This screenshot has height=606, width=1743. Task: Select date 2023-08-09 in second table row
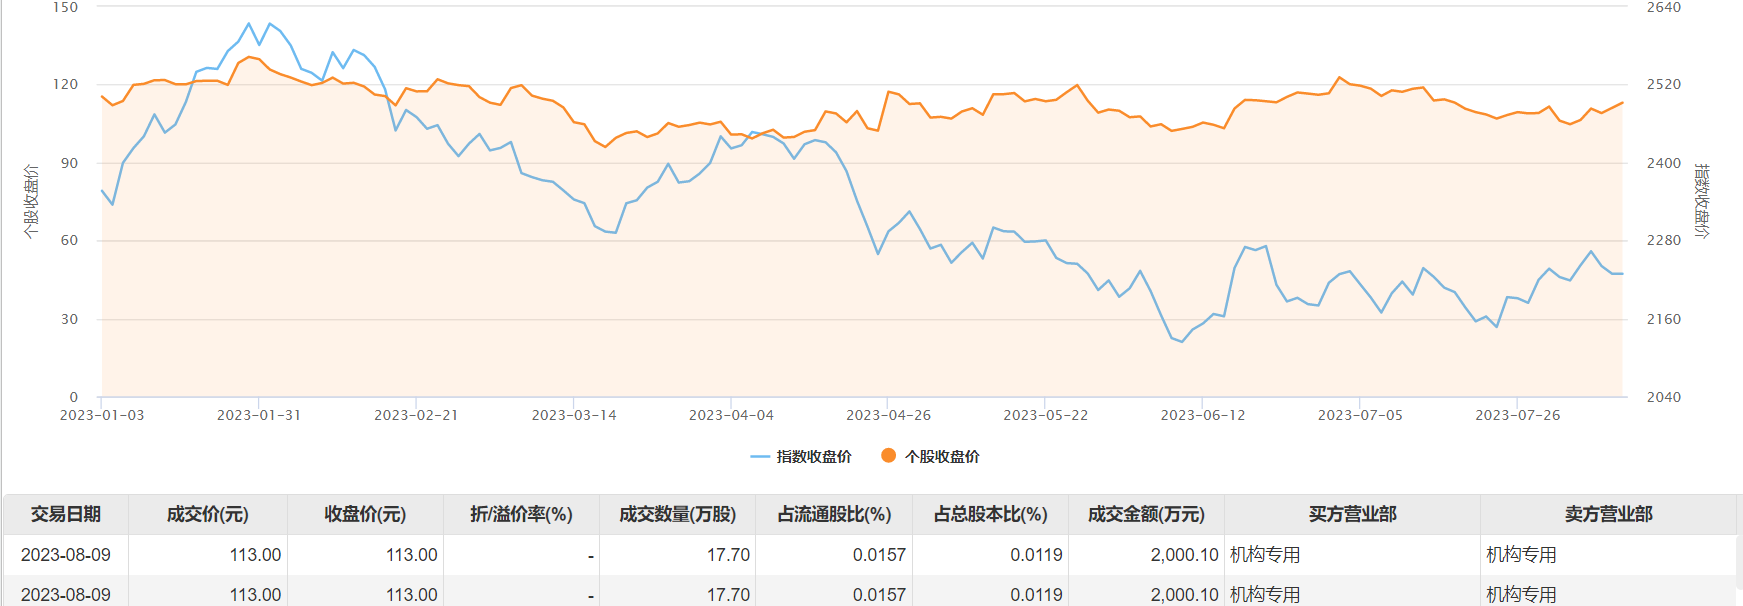coord(66,595)
